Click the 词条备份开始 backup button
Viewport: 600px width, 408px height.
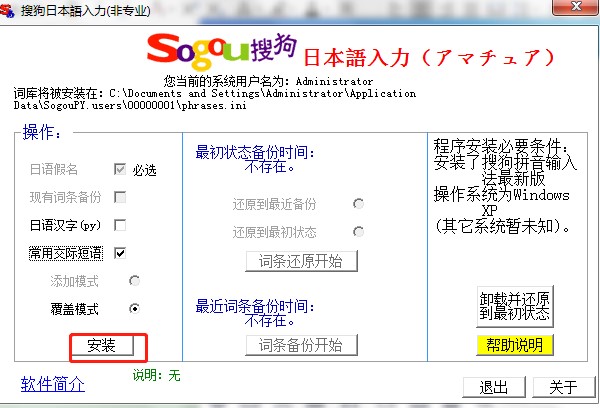[x=300, y=345]
